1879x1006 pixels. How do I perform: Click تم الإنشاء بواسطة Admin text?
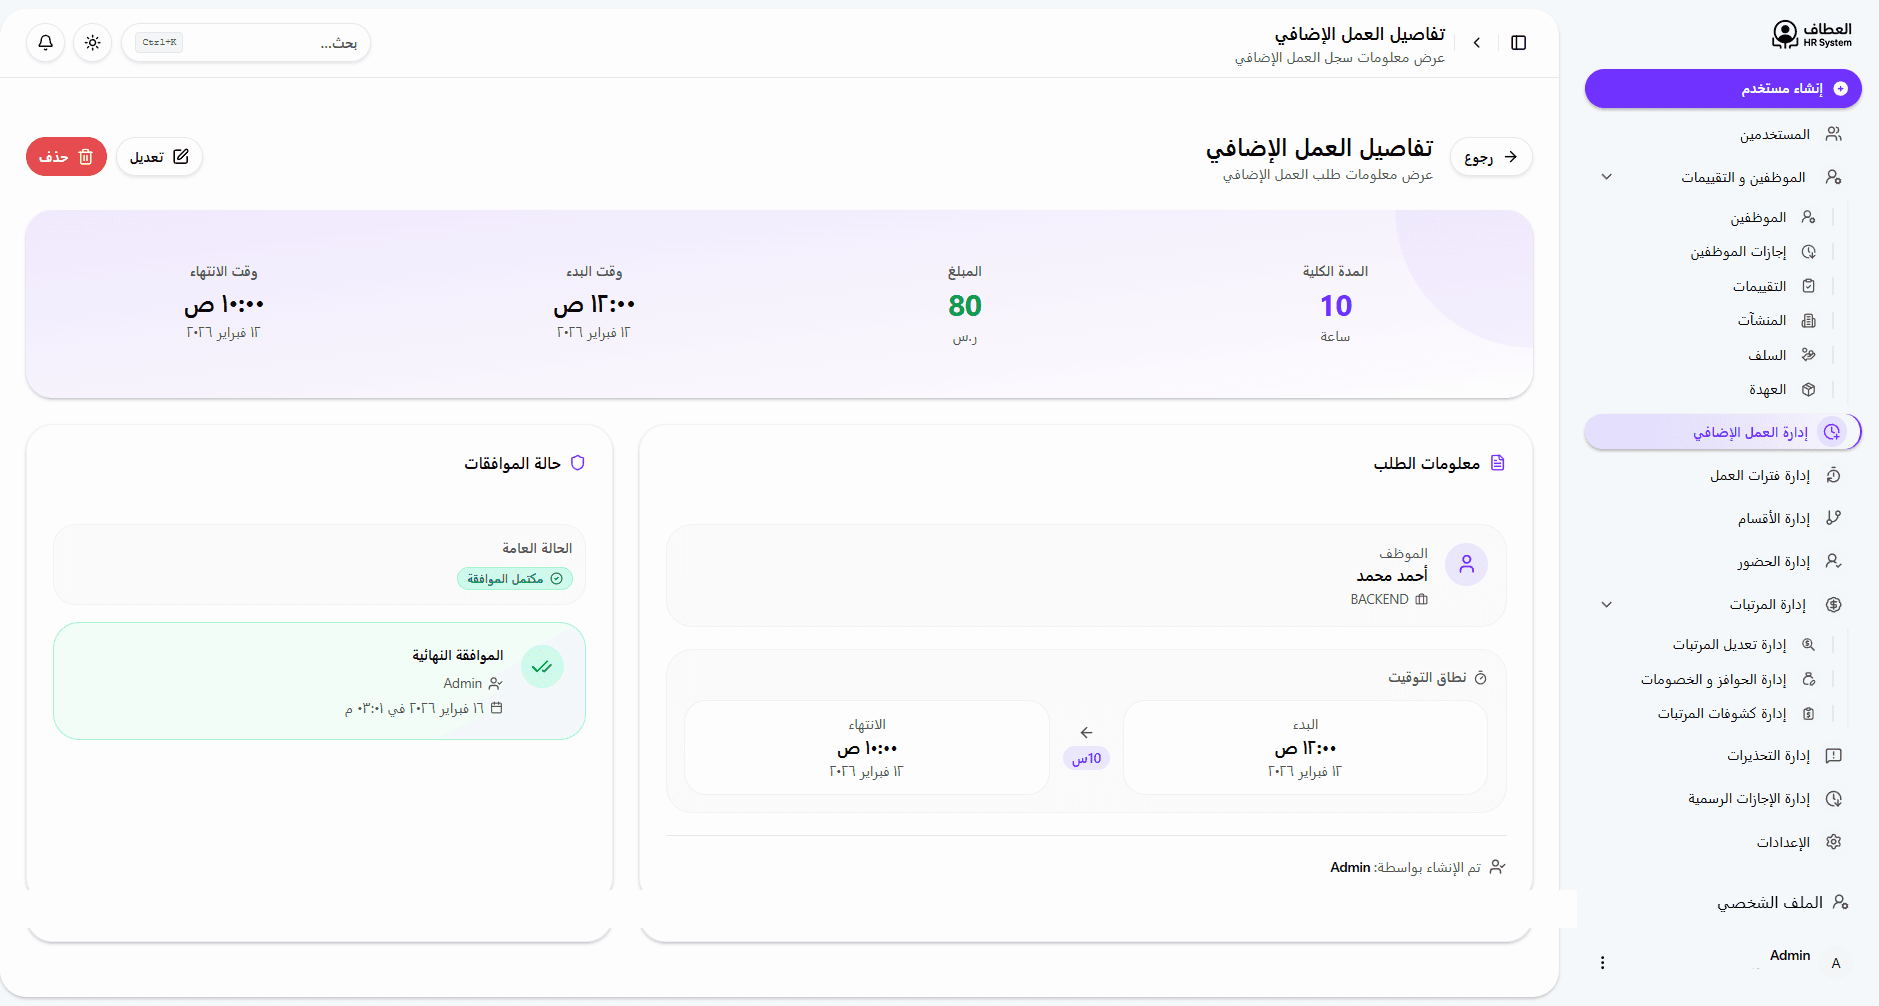[x=1405, y=867]
